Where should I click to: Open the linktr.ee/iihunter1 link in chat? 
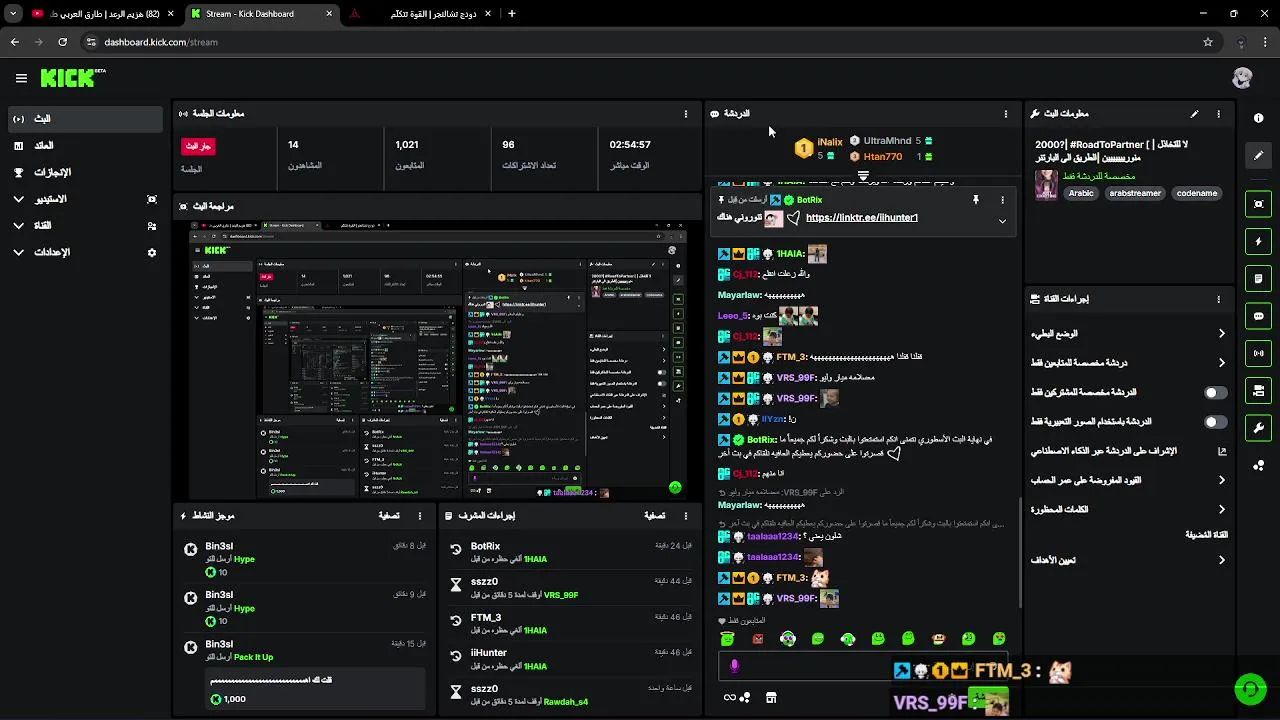click(861, 218)
